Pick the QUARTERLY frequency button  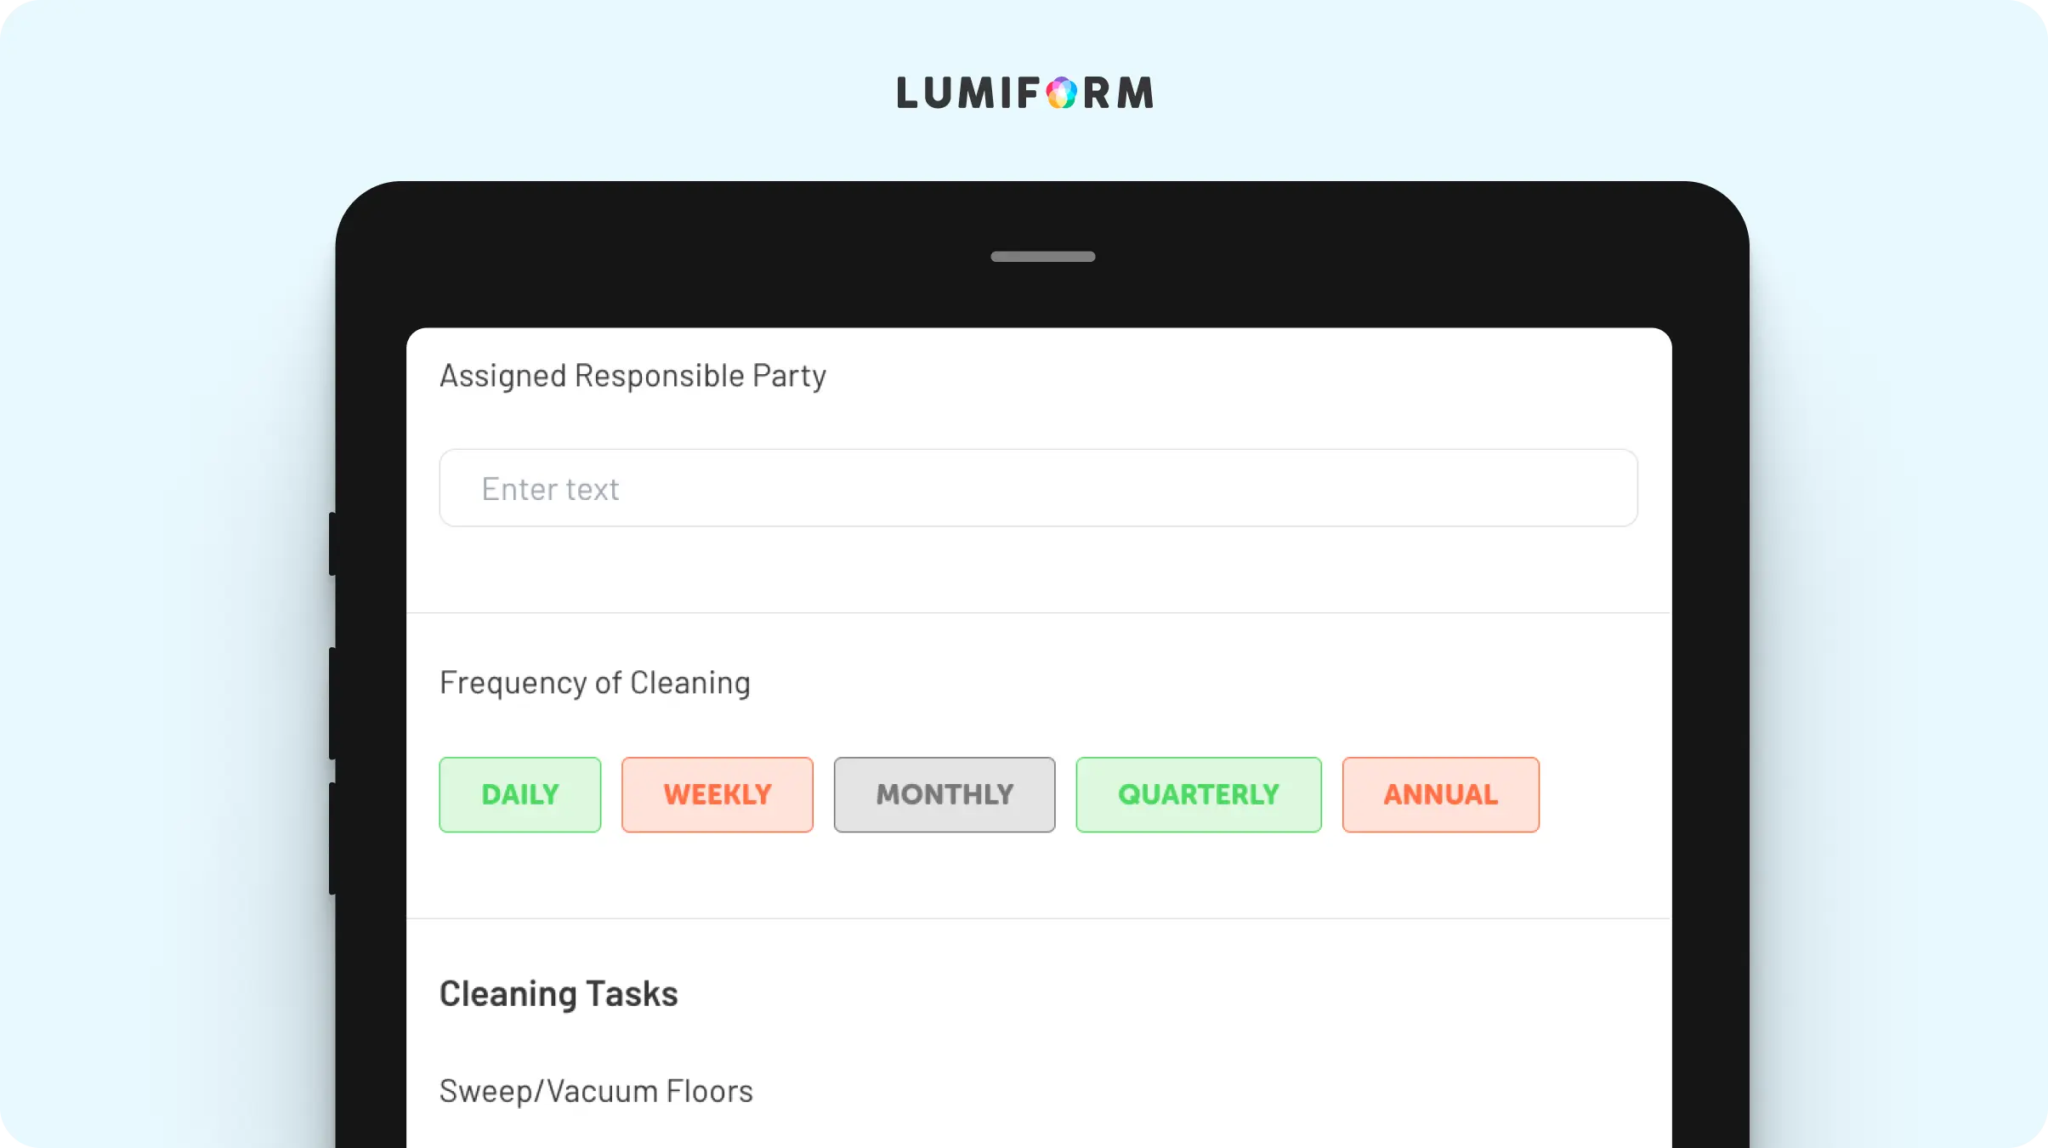[1199, 795]
